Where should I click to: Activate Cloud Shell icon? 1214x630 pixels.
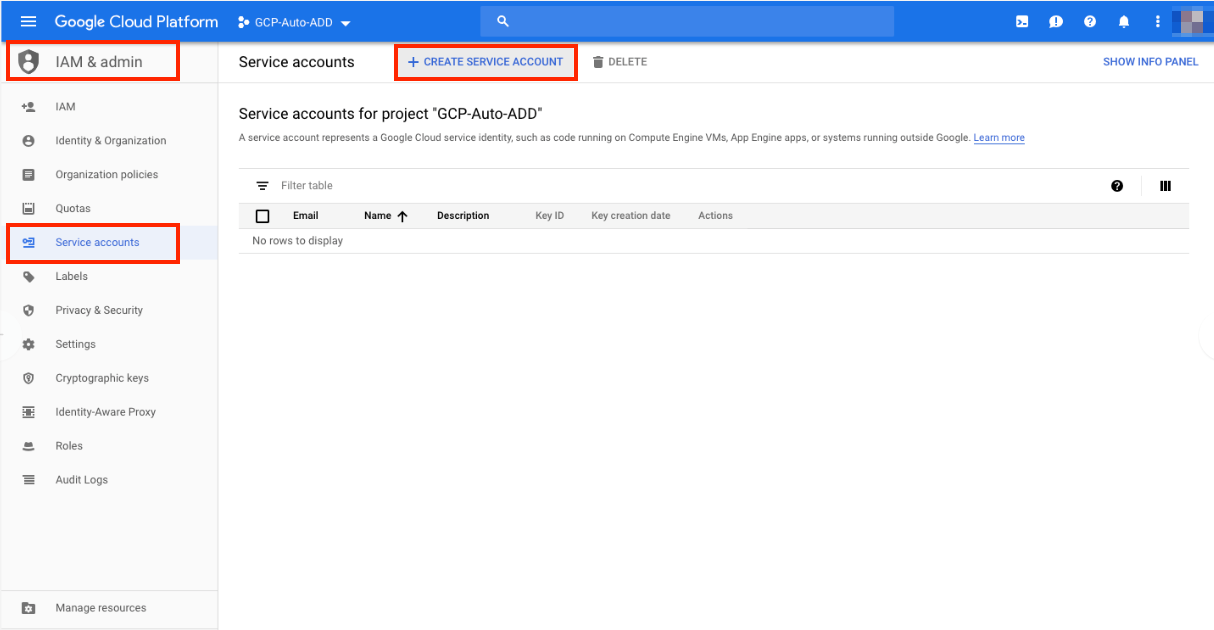coord(1022,21)
